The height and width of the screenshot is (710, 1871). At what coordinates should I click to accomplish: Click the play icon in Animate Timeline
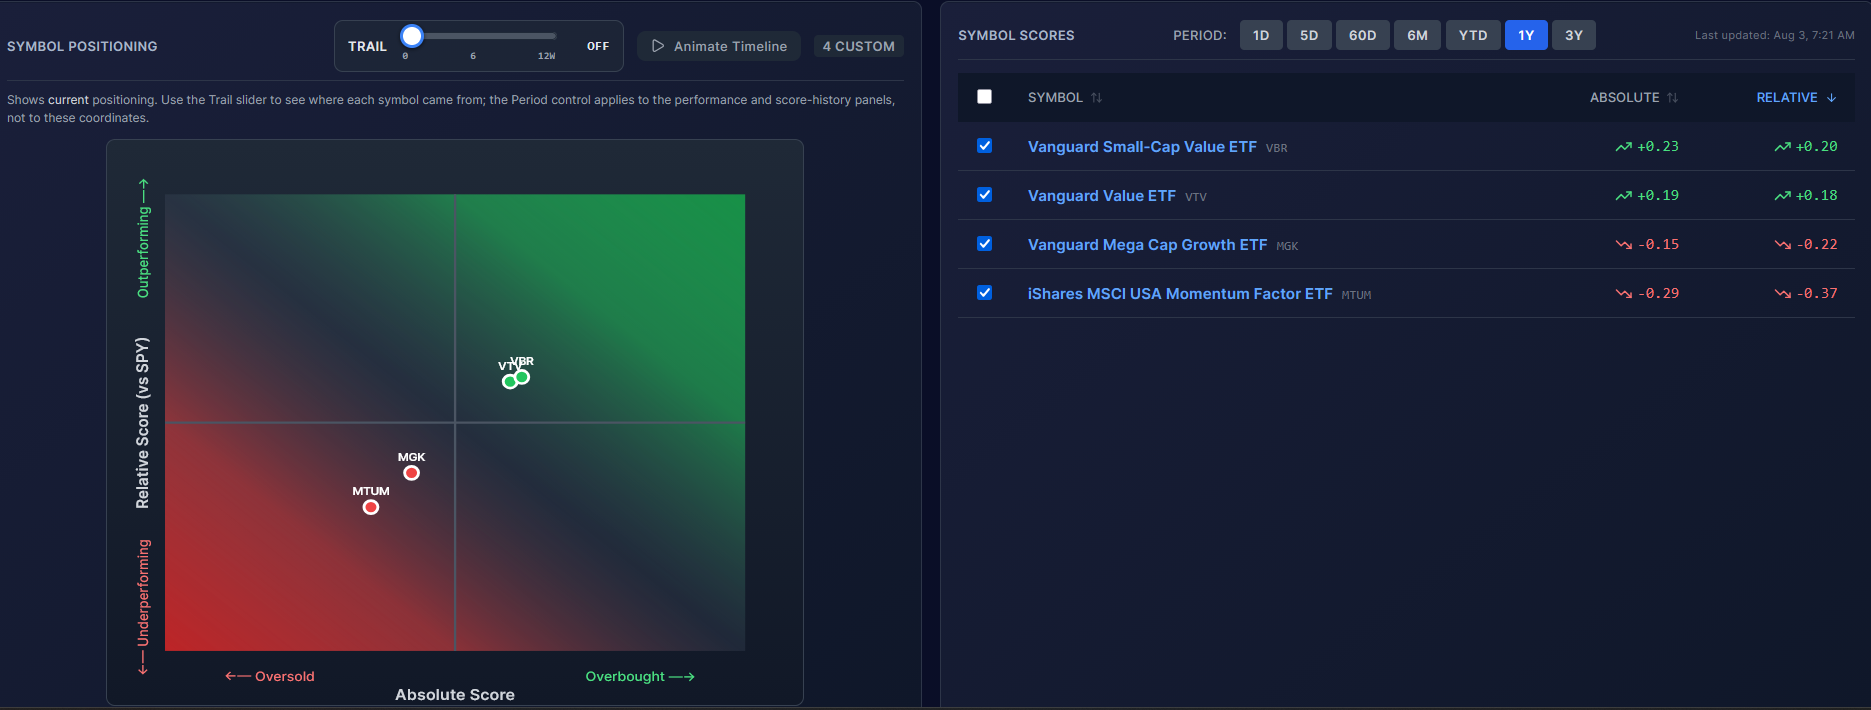click(x=658, y=46)
